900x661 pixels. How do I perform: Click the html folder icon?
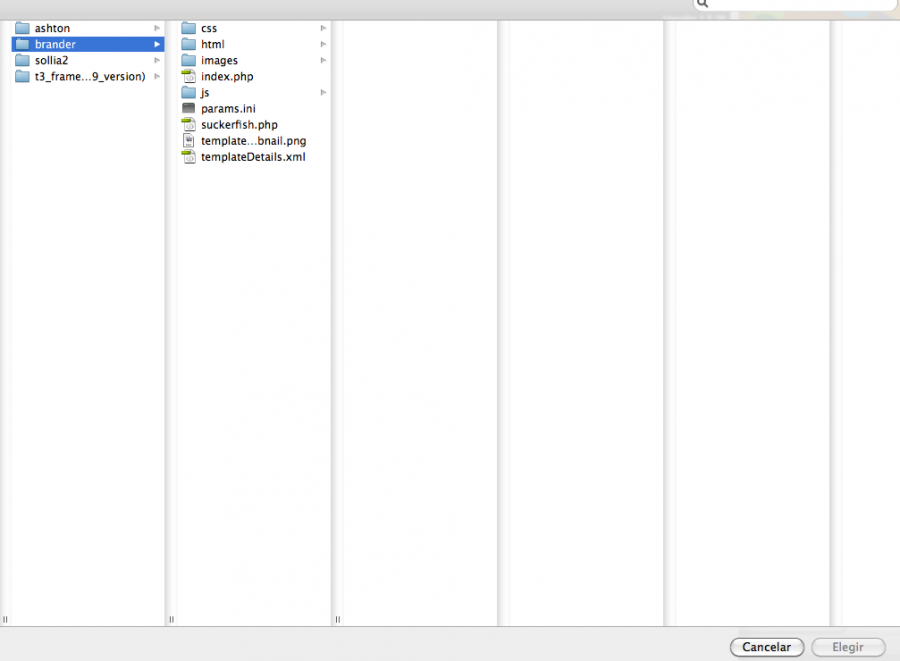pyautogui.click(x=189, y=44)
